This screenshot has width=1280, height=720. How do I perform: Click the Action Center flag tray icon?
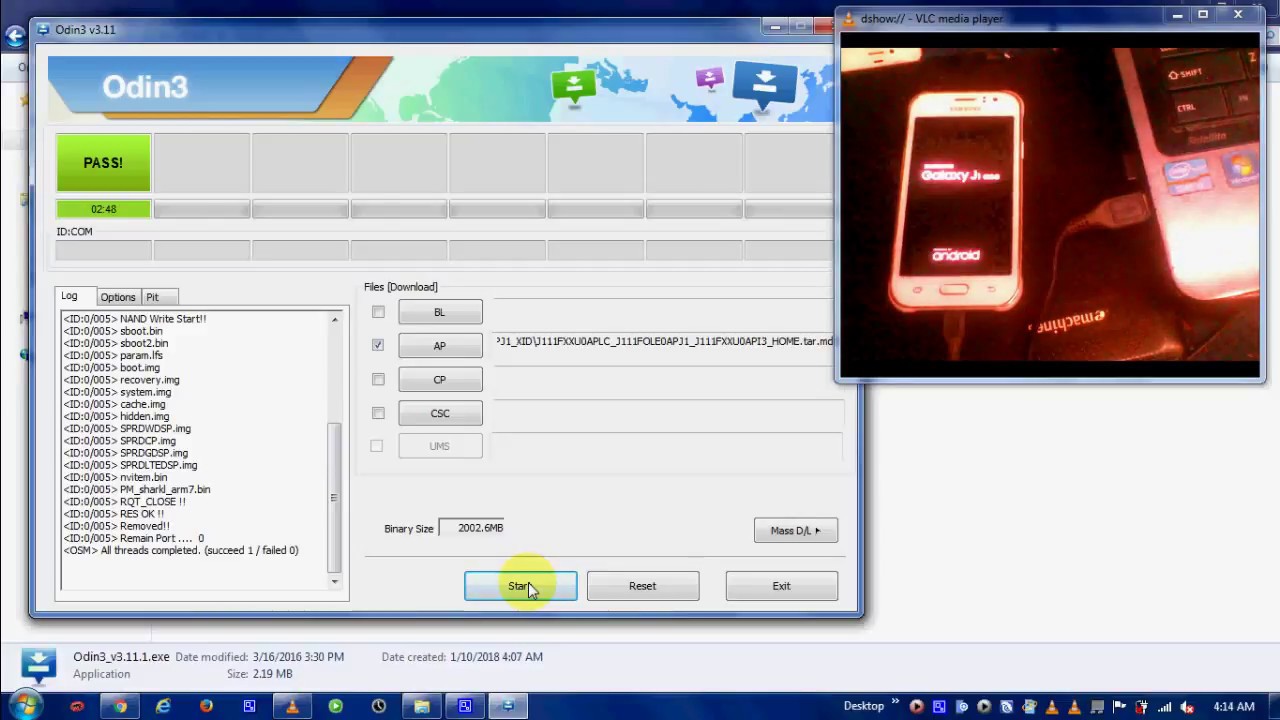[1119, 707]
